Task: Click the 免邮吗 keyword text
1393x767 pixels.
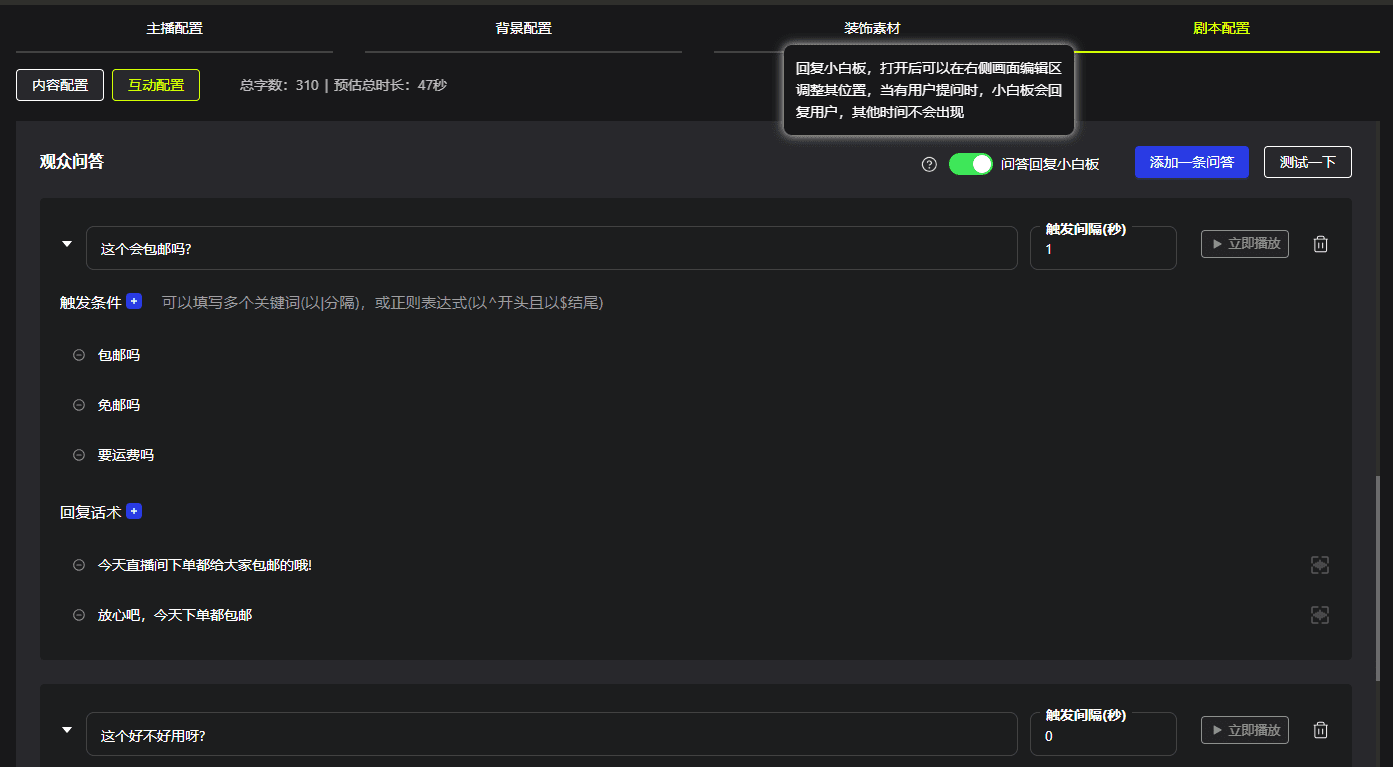Action: coord(119,405)
